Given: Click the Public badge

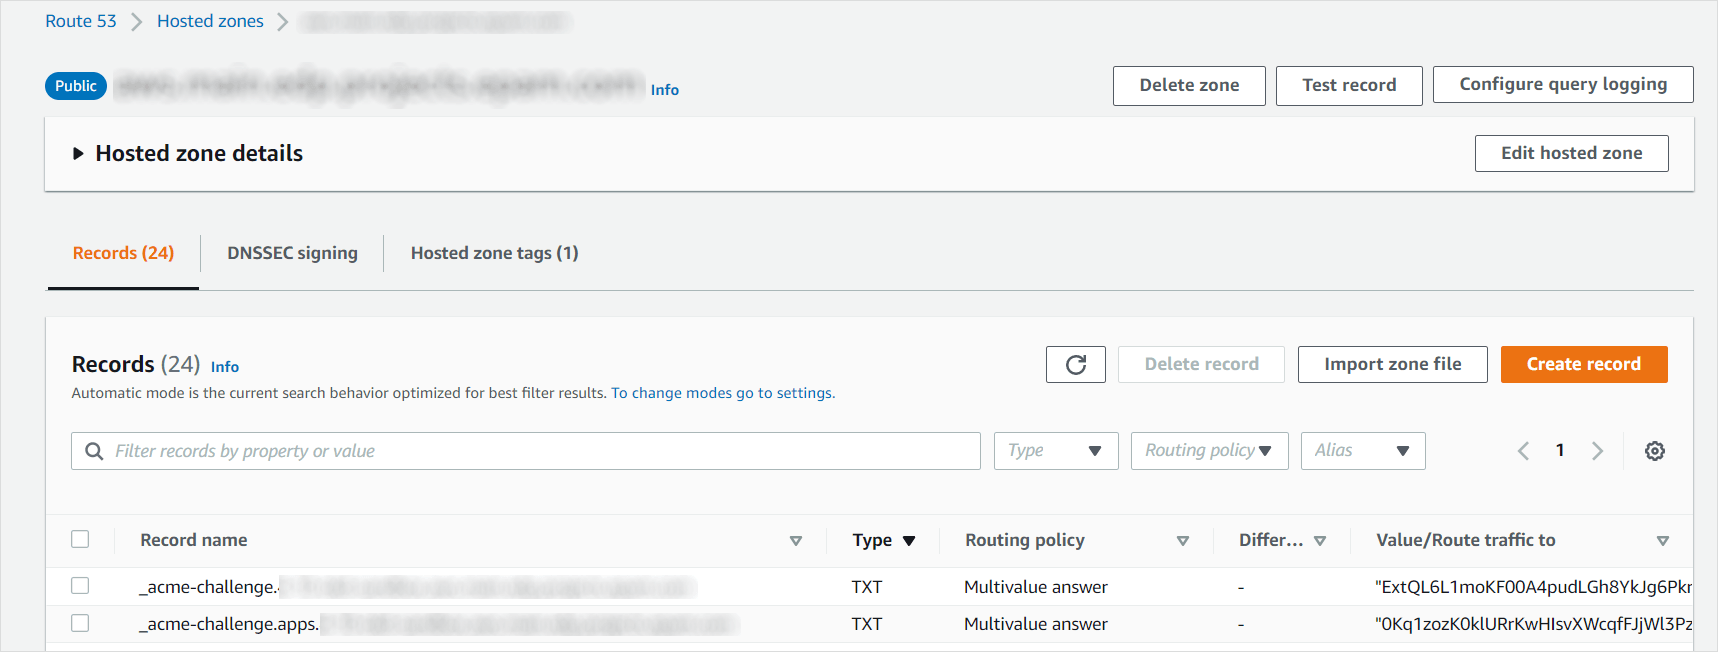Looking at the screenshot, I should coord(76,86).
